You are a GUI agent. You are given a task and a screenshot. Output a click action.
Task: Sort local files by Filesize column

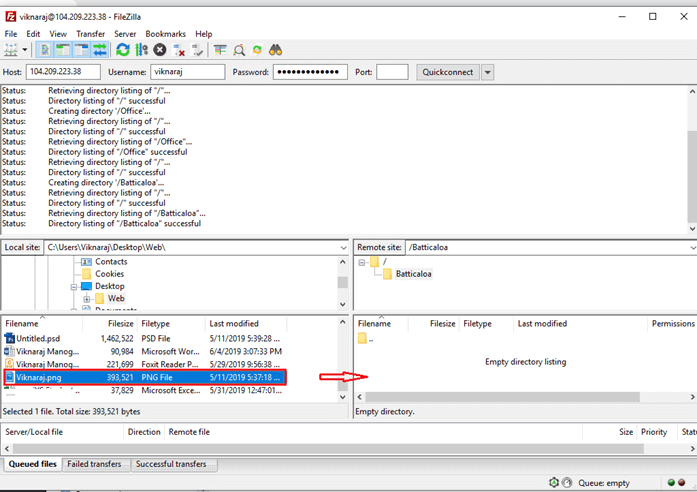pos(110,324)
